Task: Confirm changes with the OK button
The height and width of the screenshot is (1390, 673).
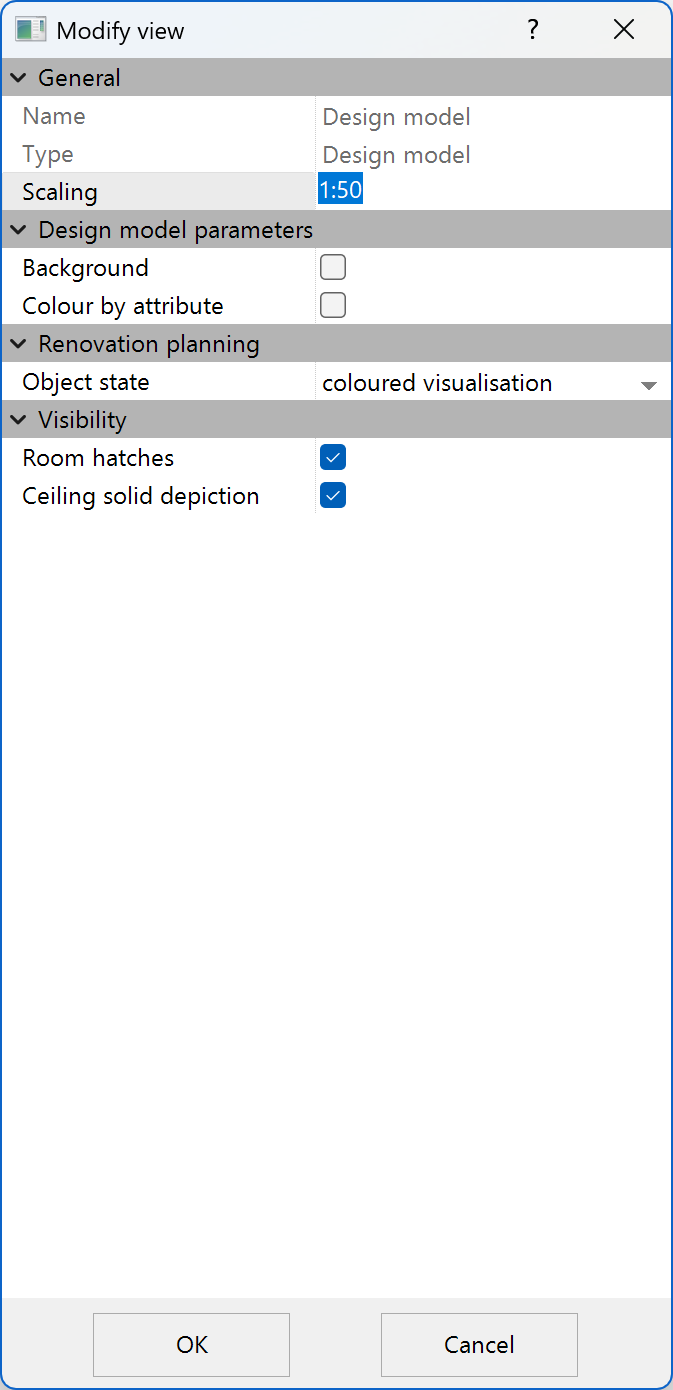Action: click(x=190, y=1344)
